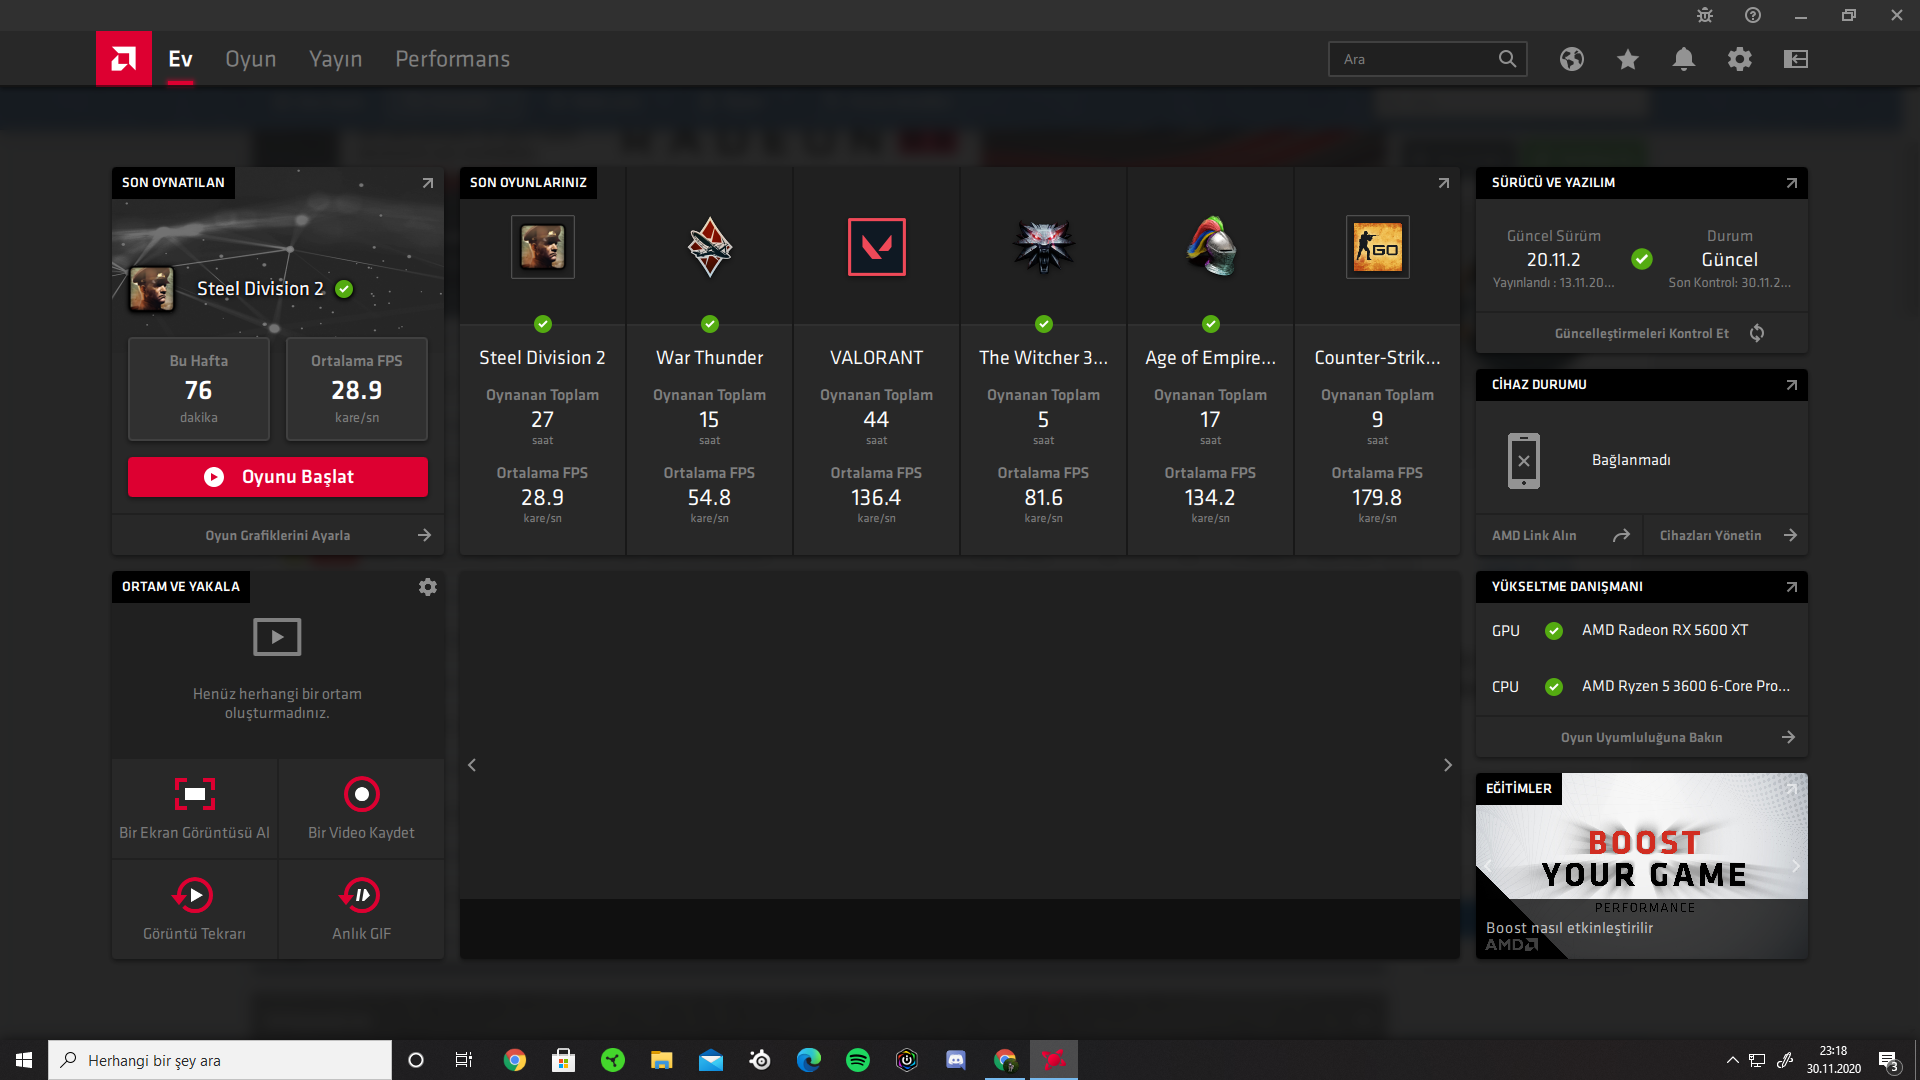Open the favorites star icon
Screen dimensions: 1920x1080
pyautogui.click(x=1628, y=59)
